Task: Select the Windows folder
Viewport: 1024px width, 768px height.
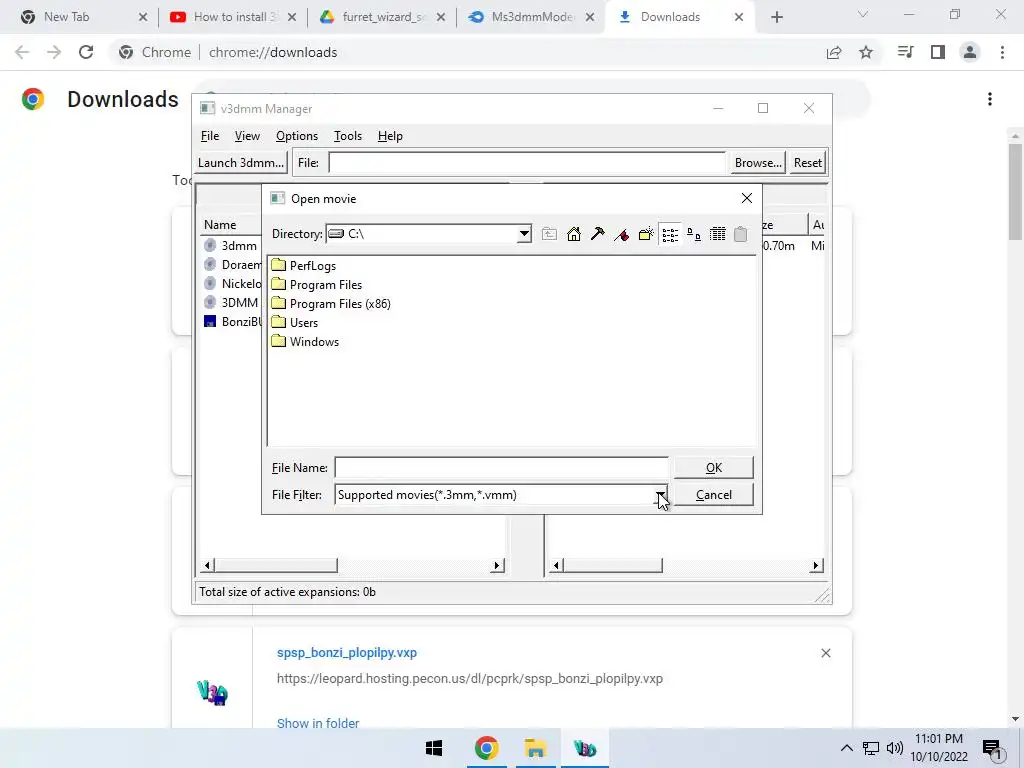Action: (305, 342)
